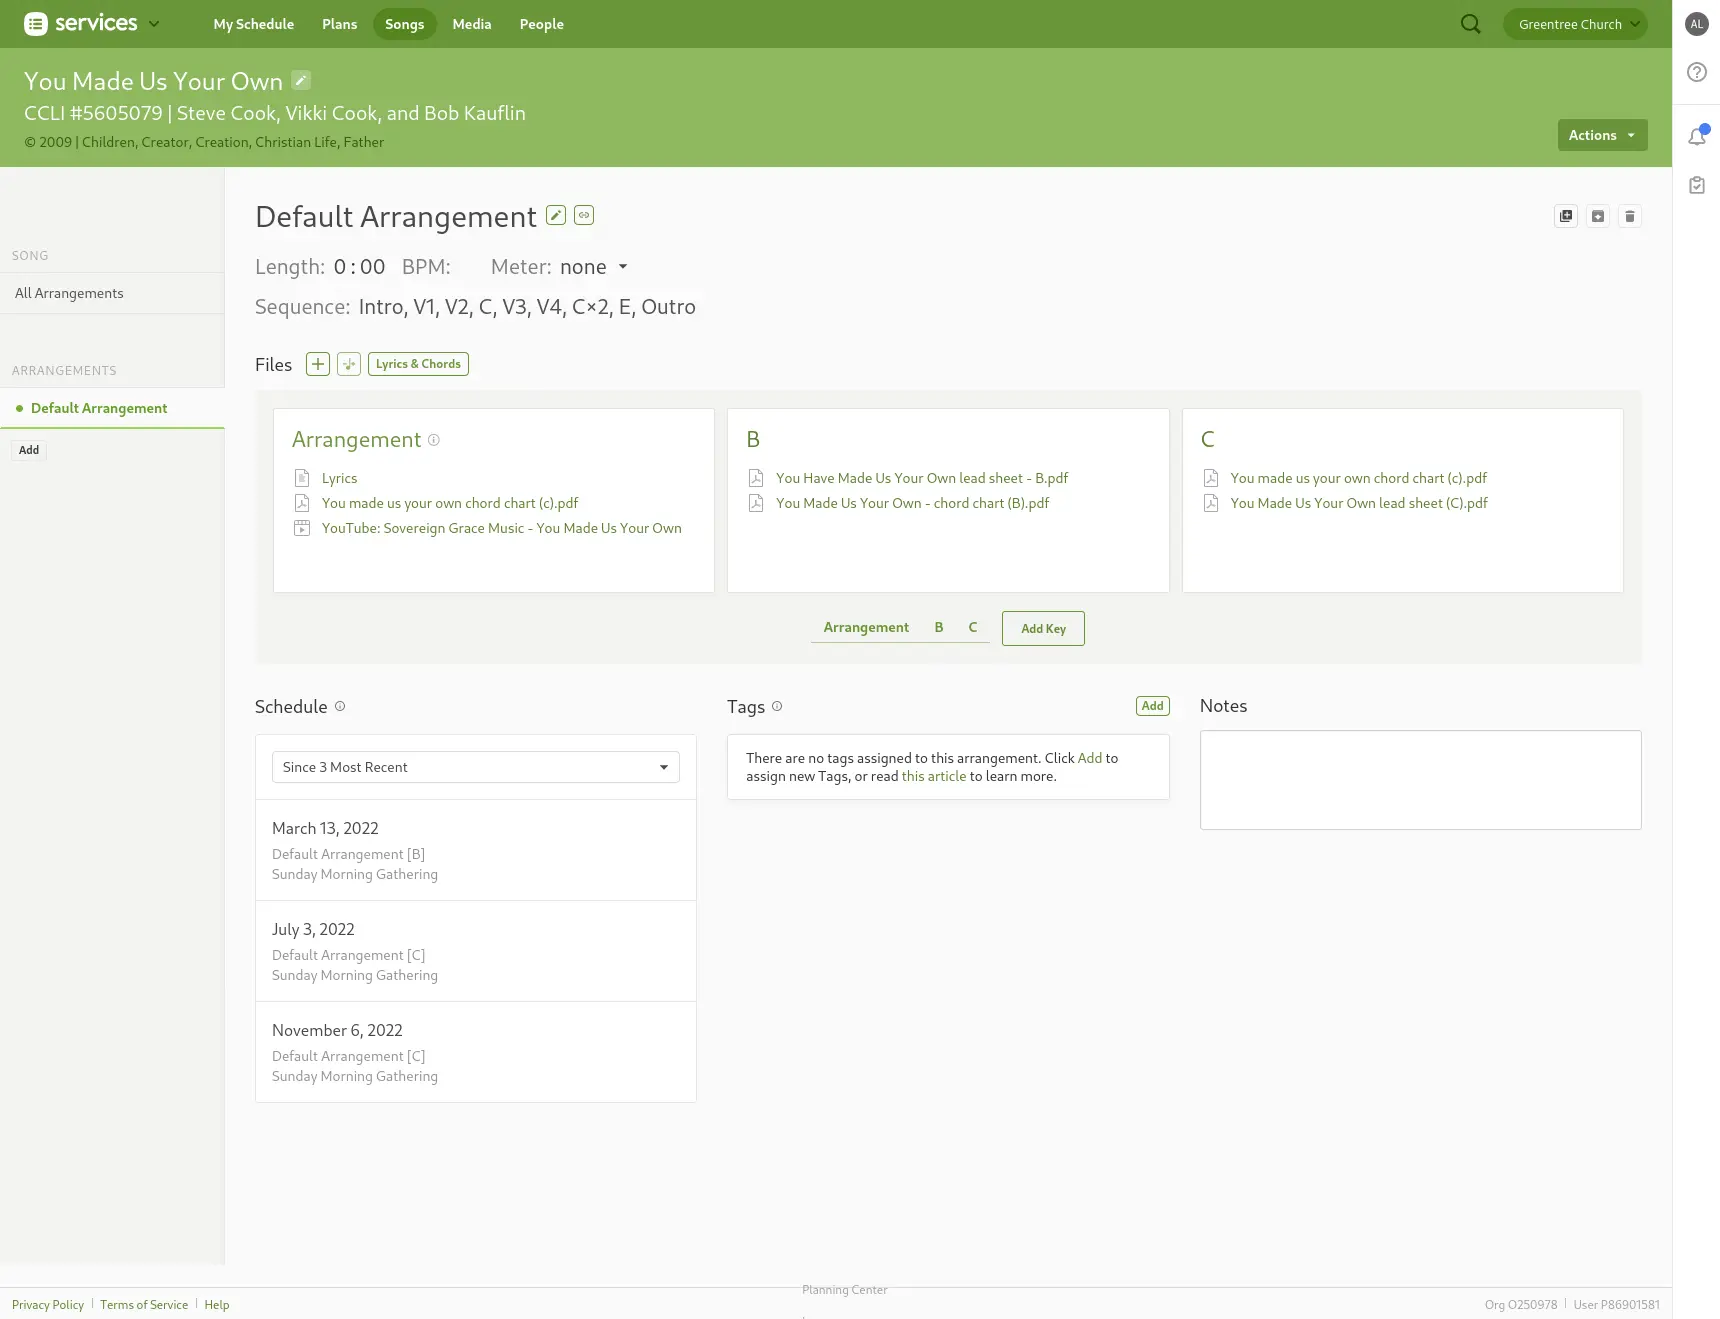Open the AL user avatar menu
Screen dimensions: 1720x1319
(x=1696, y=24)
